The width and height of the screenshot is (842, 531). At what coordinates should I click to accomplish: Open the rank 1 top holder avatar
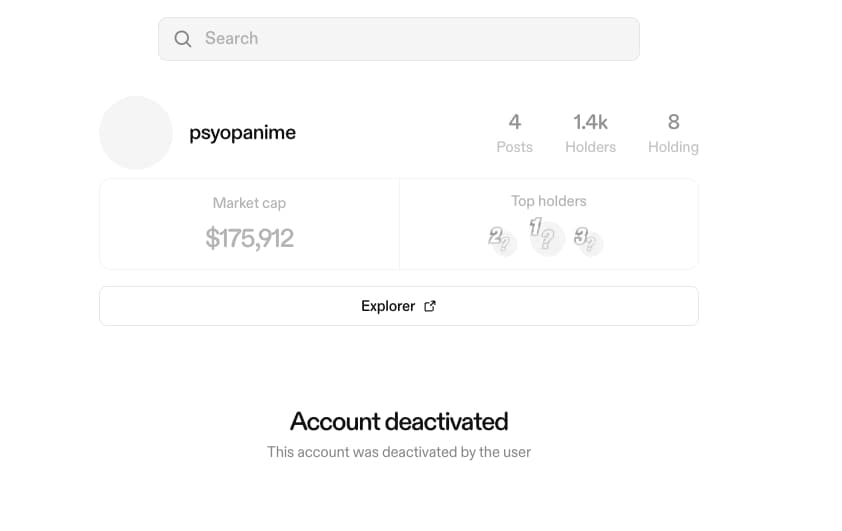[546, 237]
